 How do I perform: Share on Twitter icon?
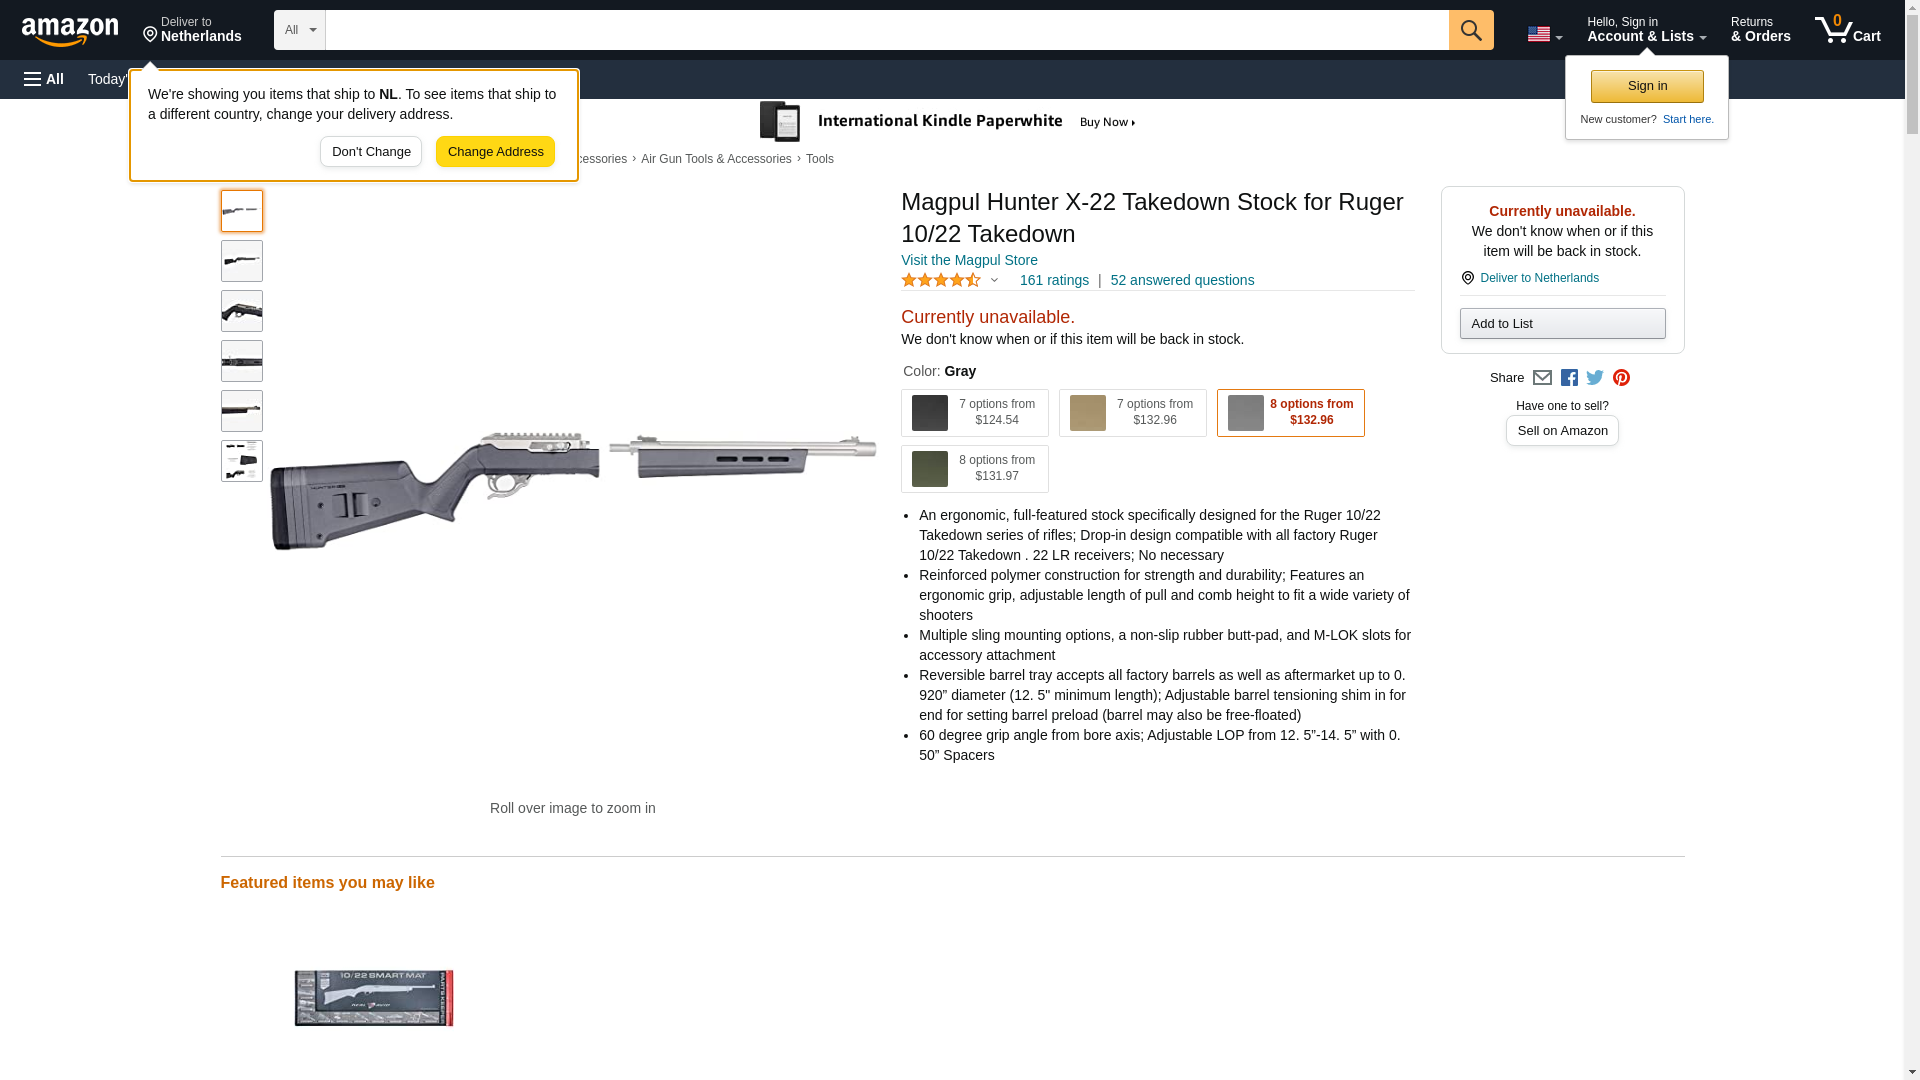click(x=1595, y=378)
